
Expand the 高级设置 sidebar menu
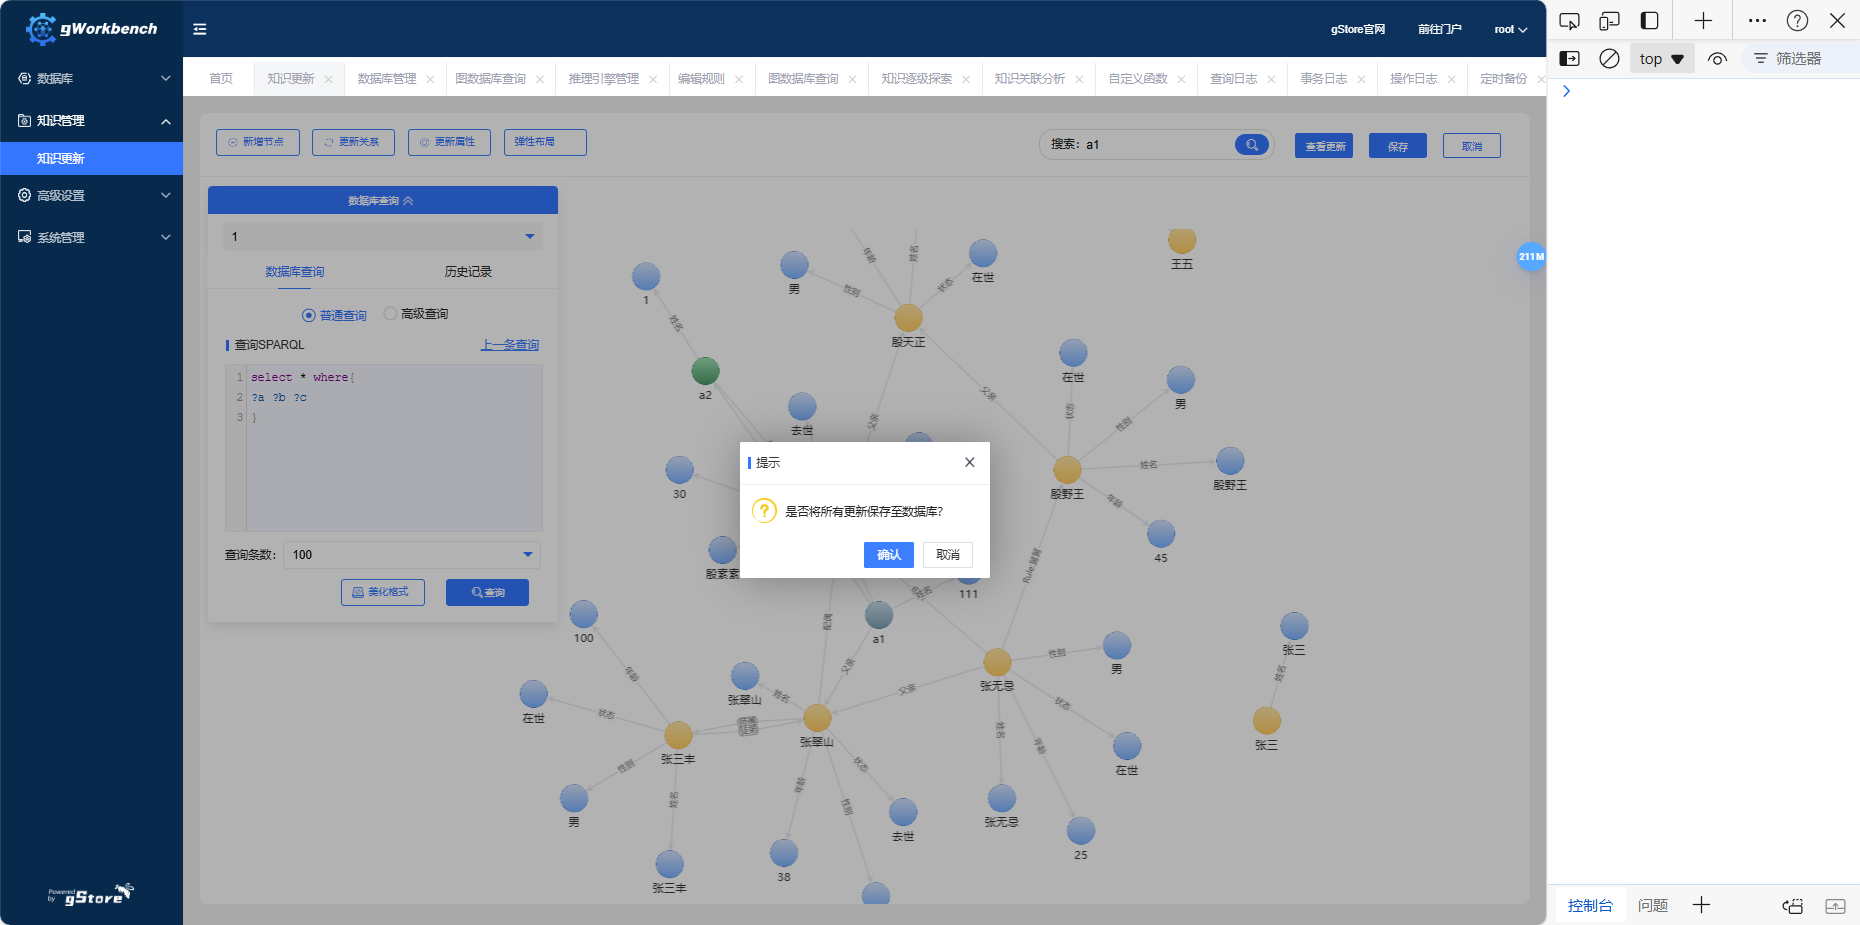pyautogui.click(x=92, y=196)
